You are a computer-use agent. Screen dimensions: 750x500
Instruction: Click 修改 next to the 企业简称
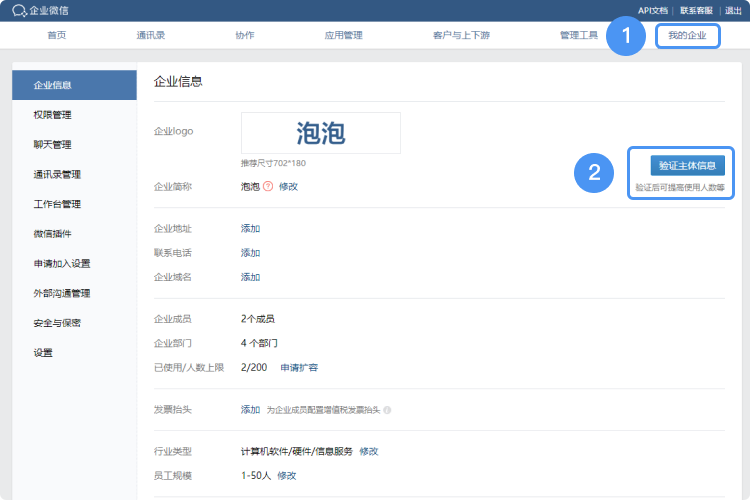coord(288,186)
